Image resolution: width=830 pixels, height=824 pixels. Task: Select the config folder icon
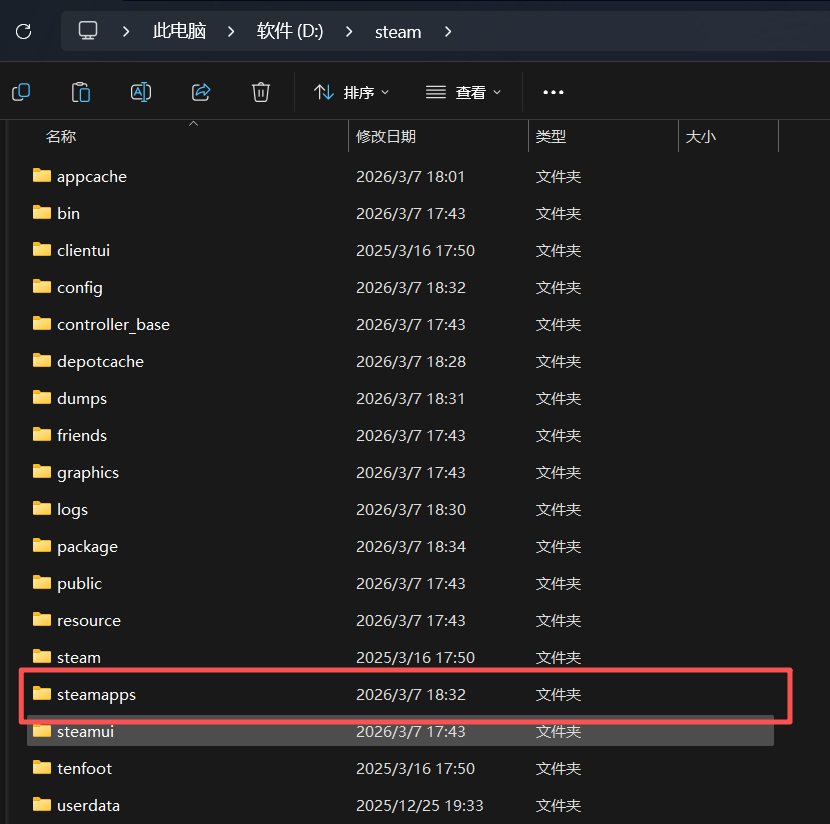42,286
